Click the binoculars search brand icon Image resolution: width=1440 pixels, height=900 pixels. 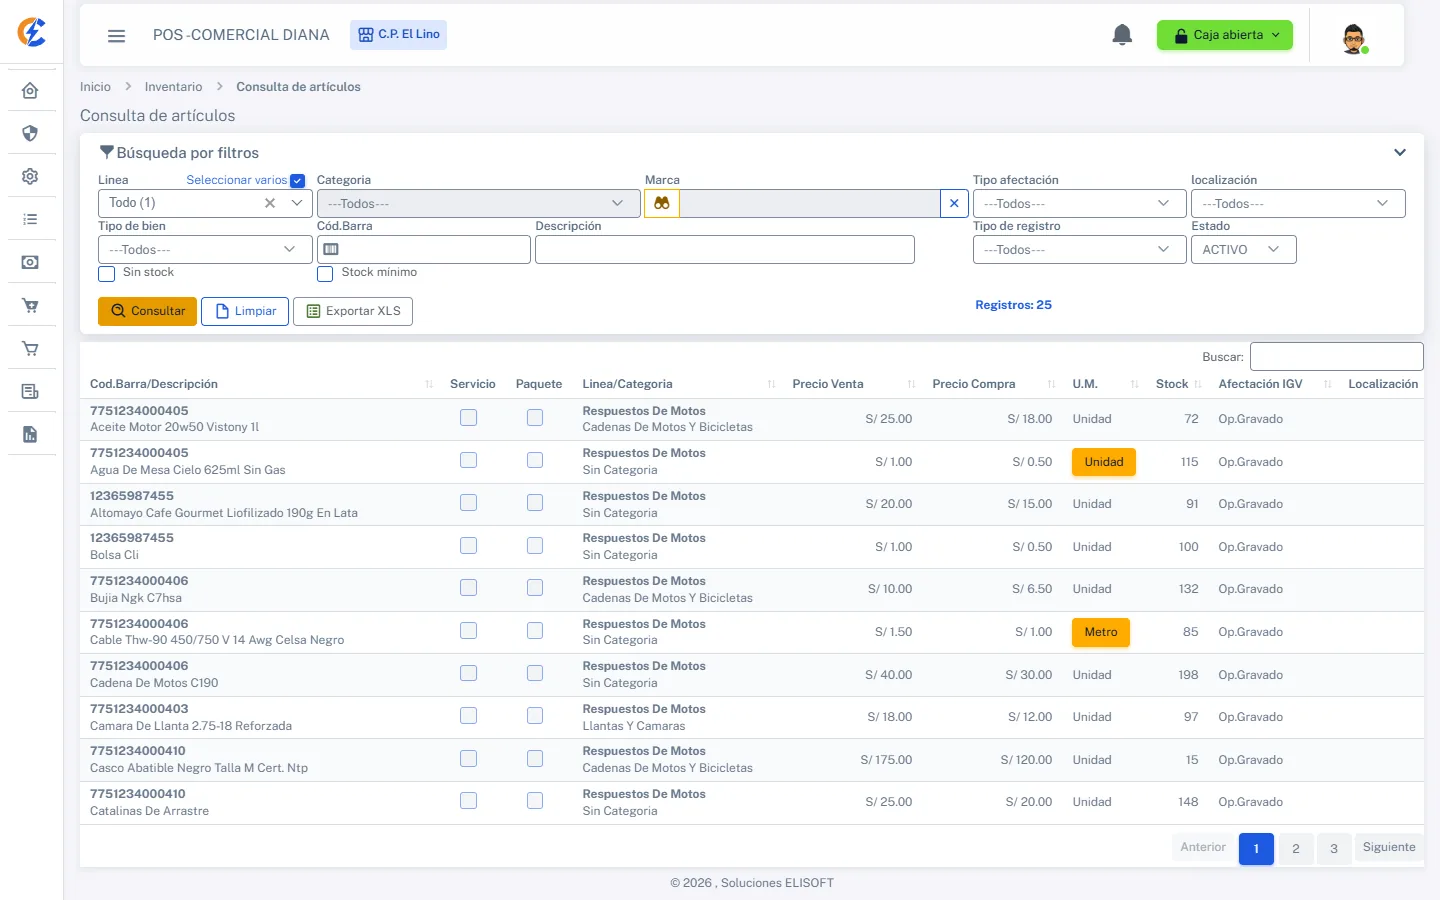662,203
